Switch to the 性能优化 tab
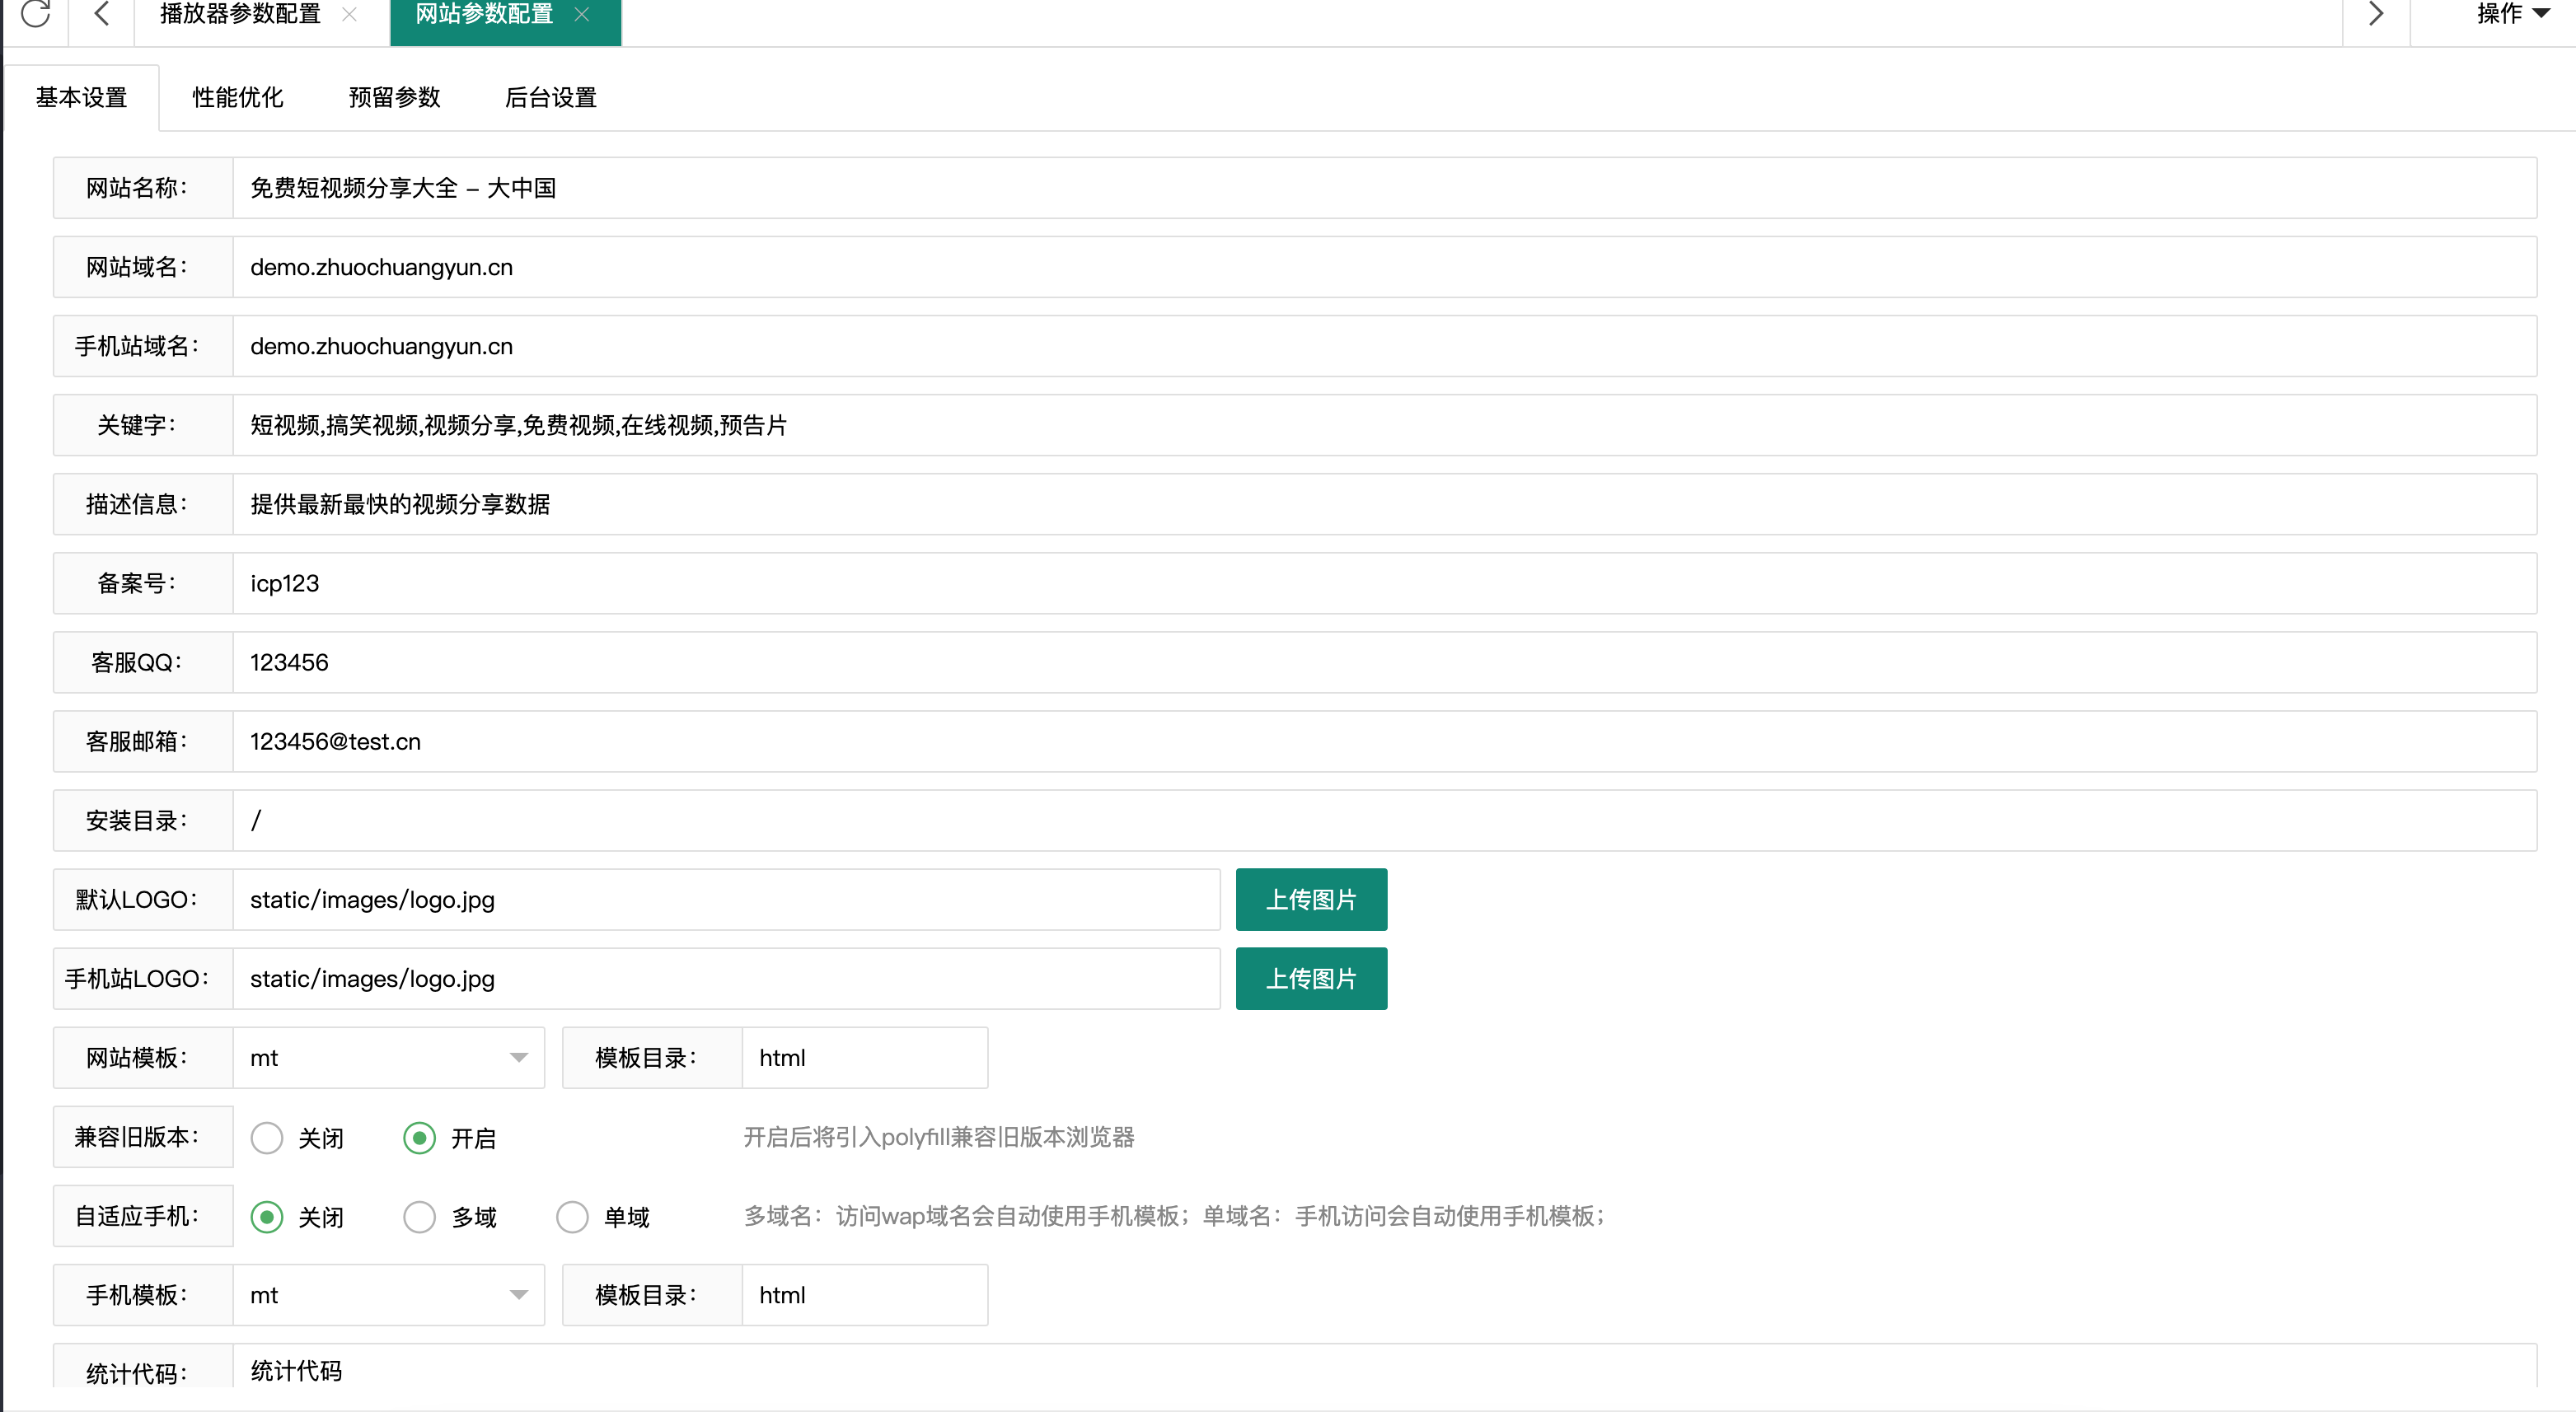The height and width of the screenshot is (1412, 2576). point(238,97)
